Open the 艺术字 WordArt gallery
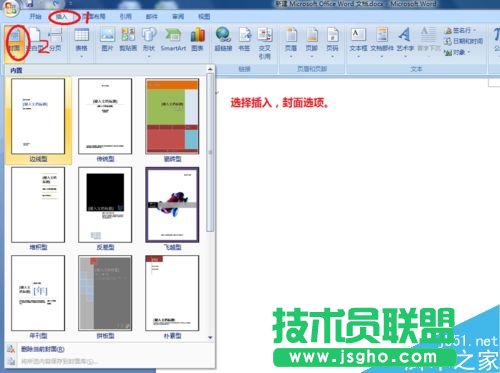The image size is (500, 373). tap(405, 43)
